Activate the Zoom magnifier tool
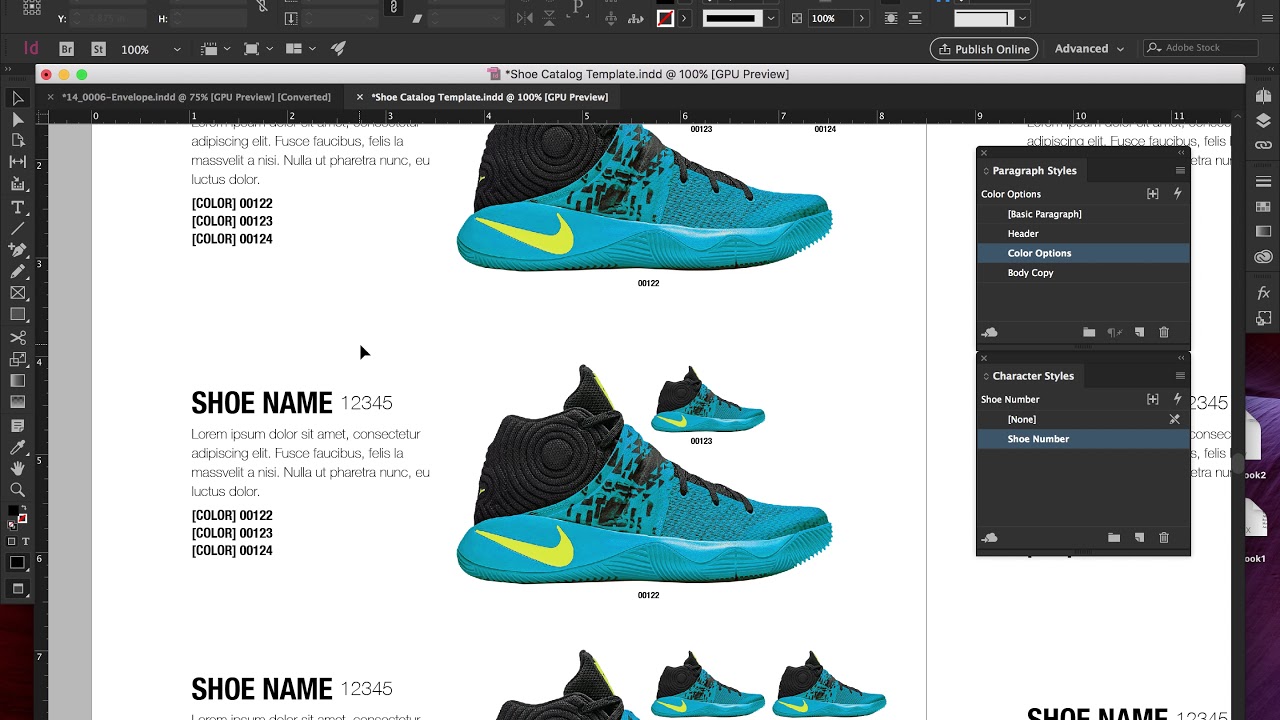This screenshot has height=720, width=1280. click(x=18, y=490)
